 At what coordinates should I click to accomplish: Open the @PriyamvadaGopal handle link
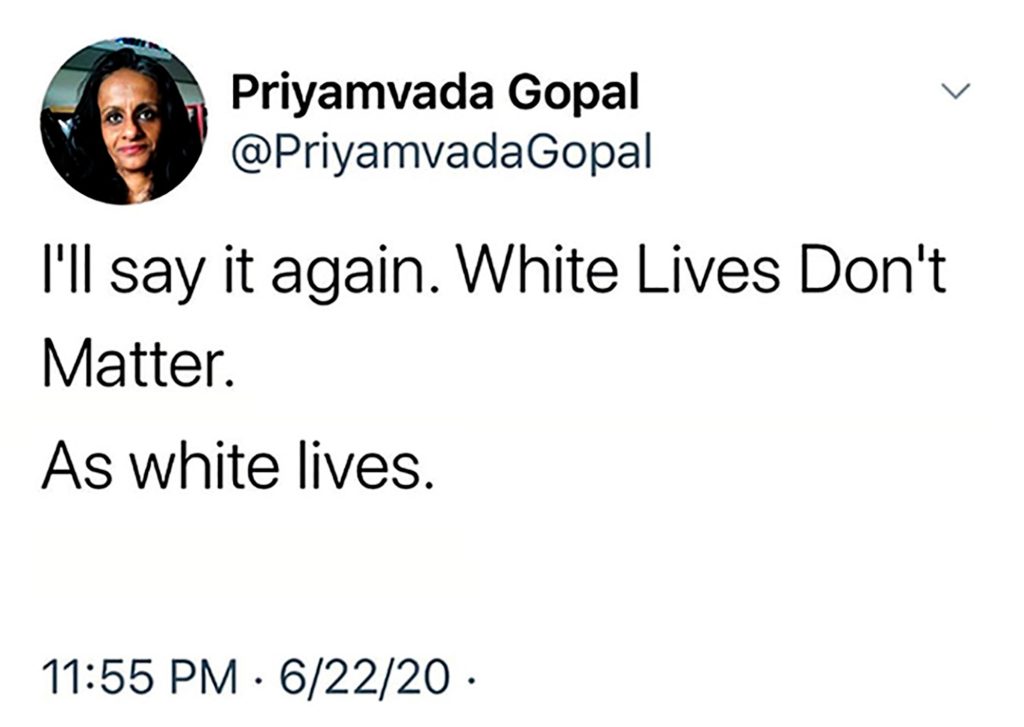(x=441, y=153)
